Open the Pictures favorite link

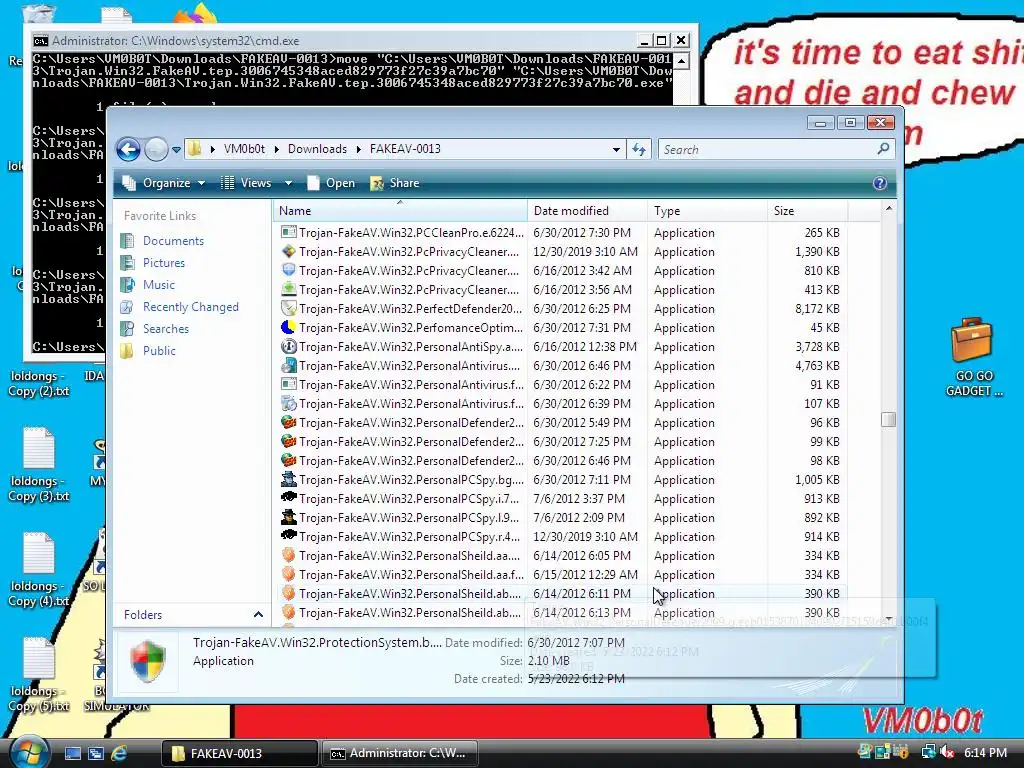163,263
